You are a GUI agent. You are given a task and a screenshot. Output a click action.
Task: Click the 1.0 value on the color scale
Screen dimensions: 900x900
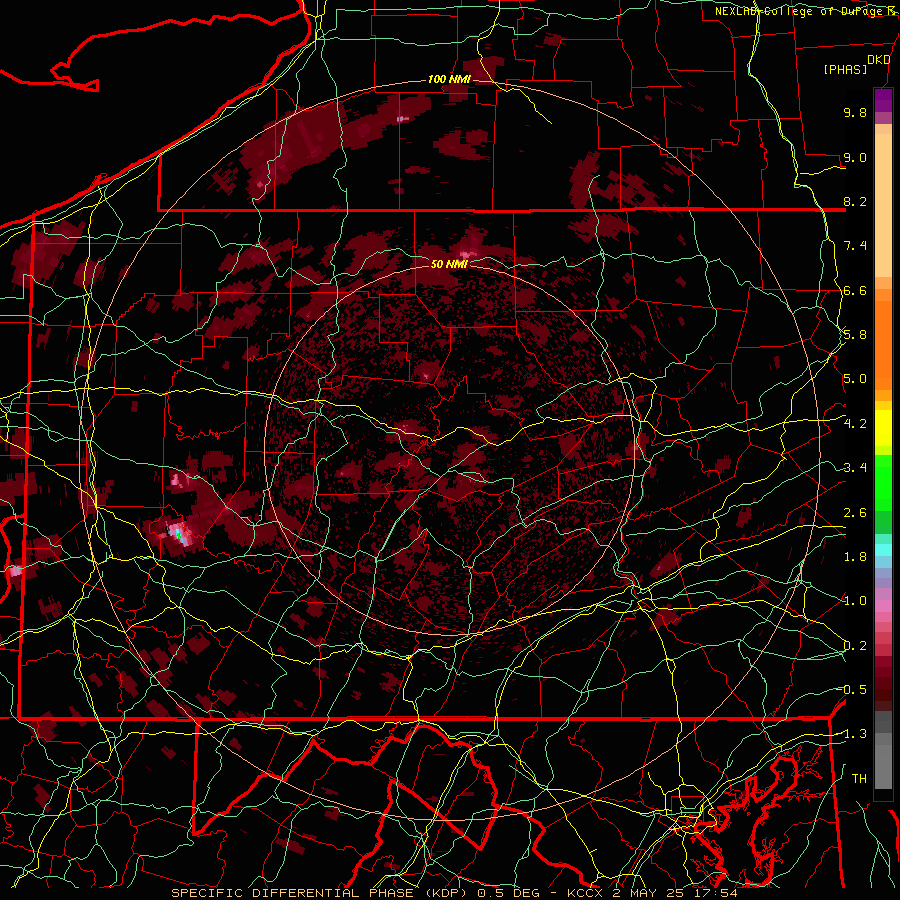(x=855, y=601)
